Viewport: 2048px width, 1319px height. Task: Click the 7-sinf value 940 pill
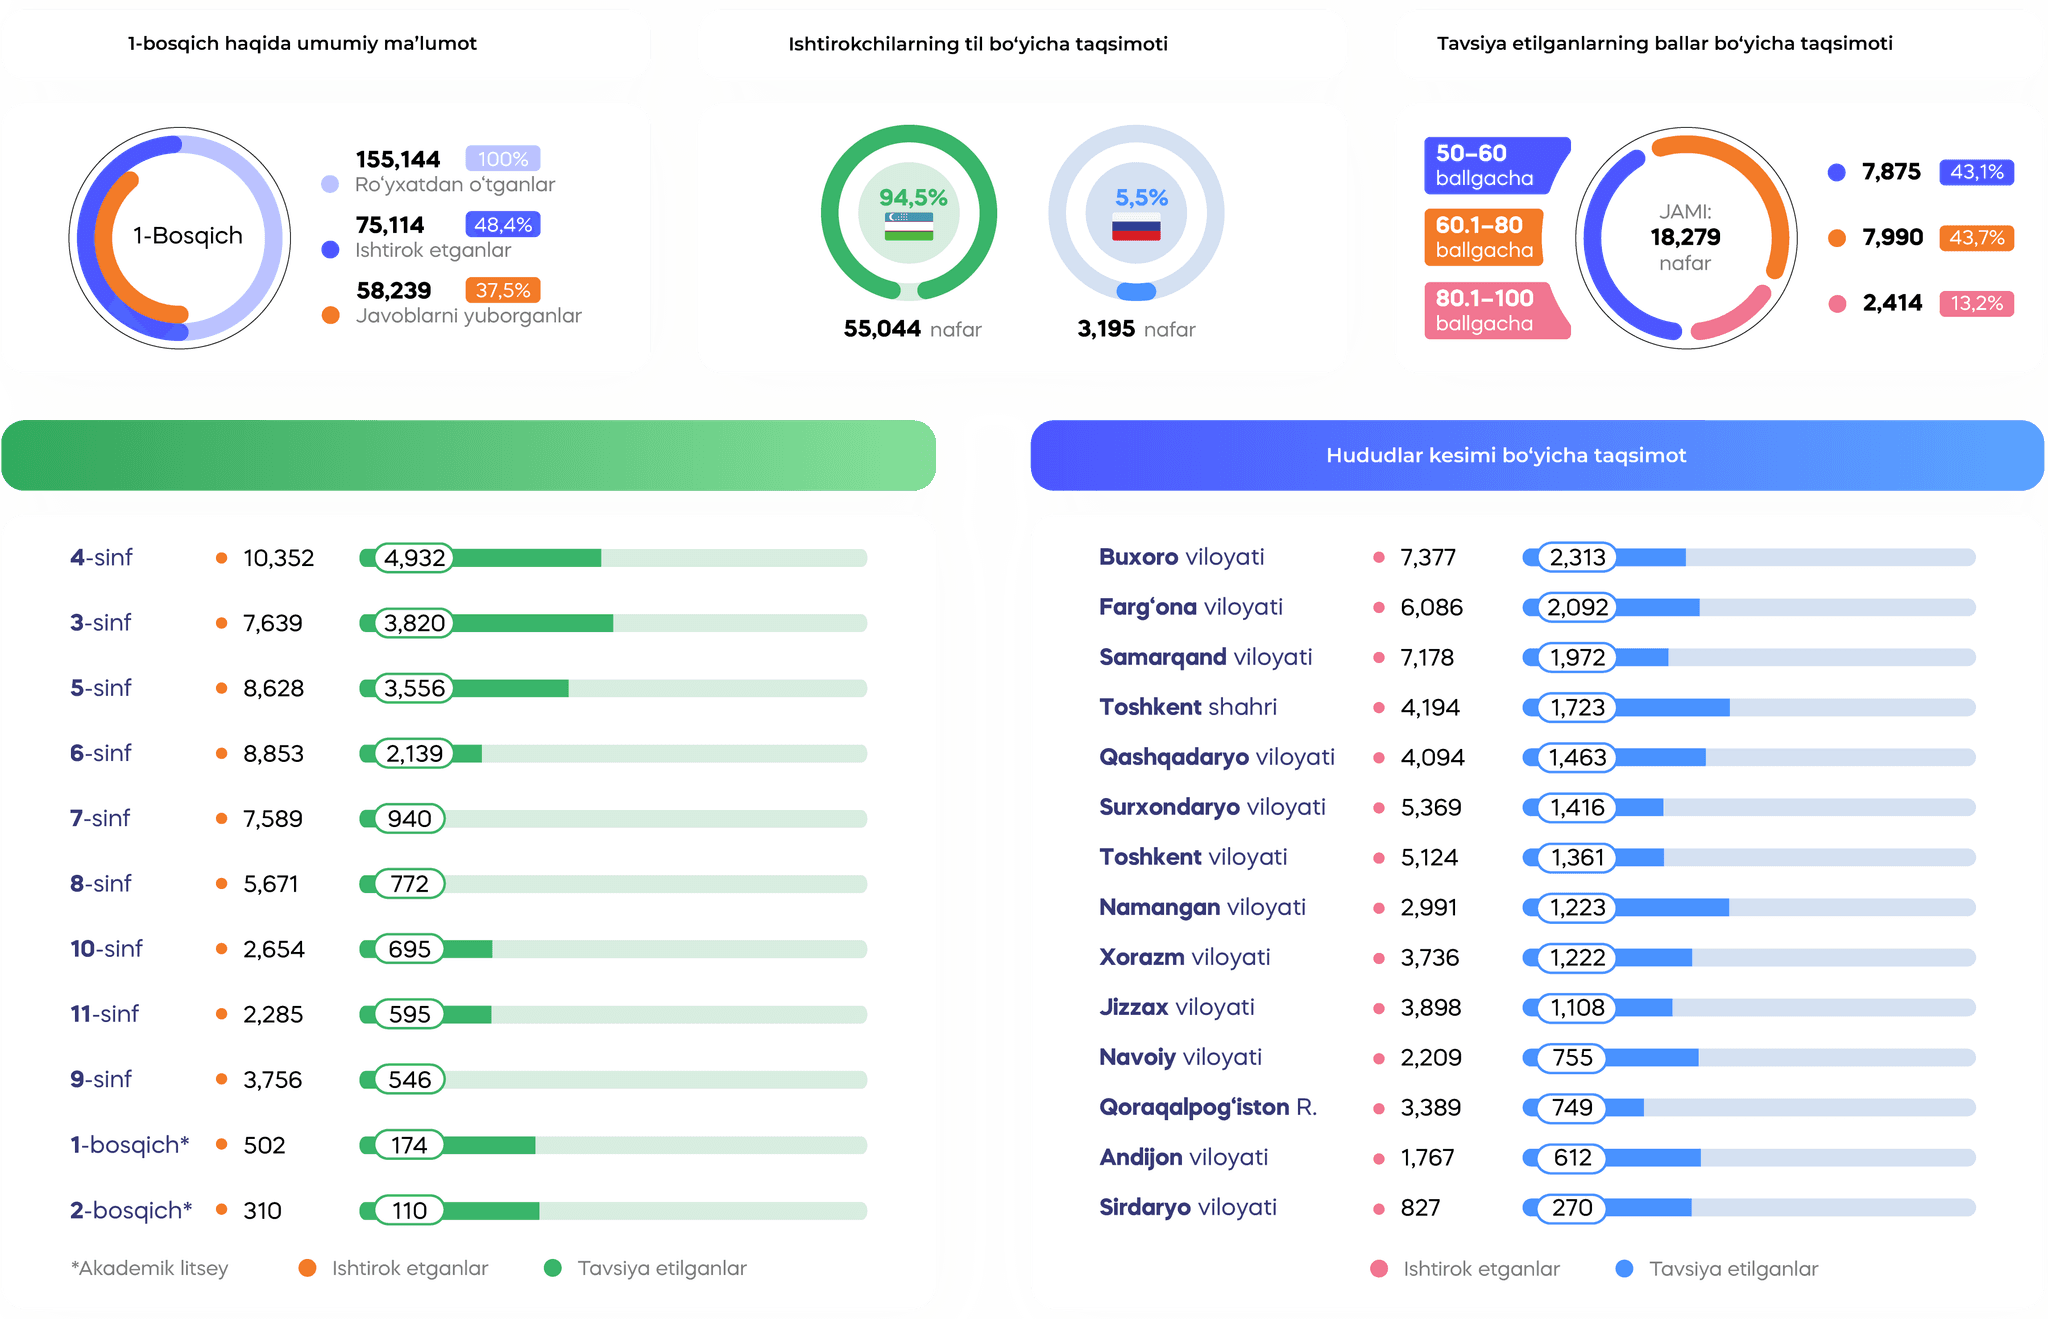409,819
